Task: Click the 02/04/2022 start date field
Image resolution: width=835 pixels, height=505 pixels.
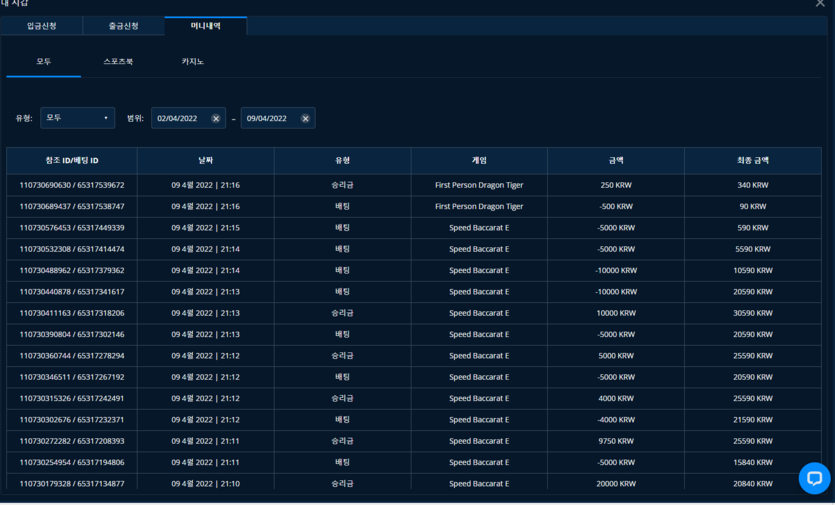Action: 188,118
